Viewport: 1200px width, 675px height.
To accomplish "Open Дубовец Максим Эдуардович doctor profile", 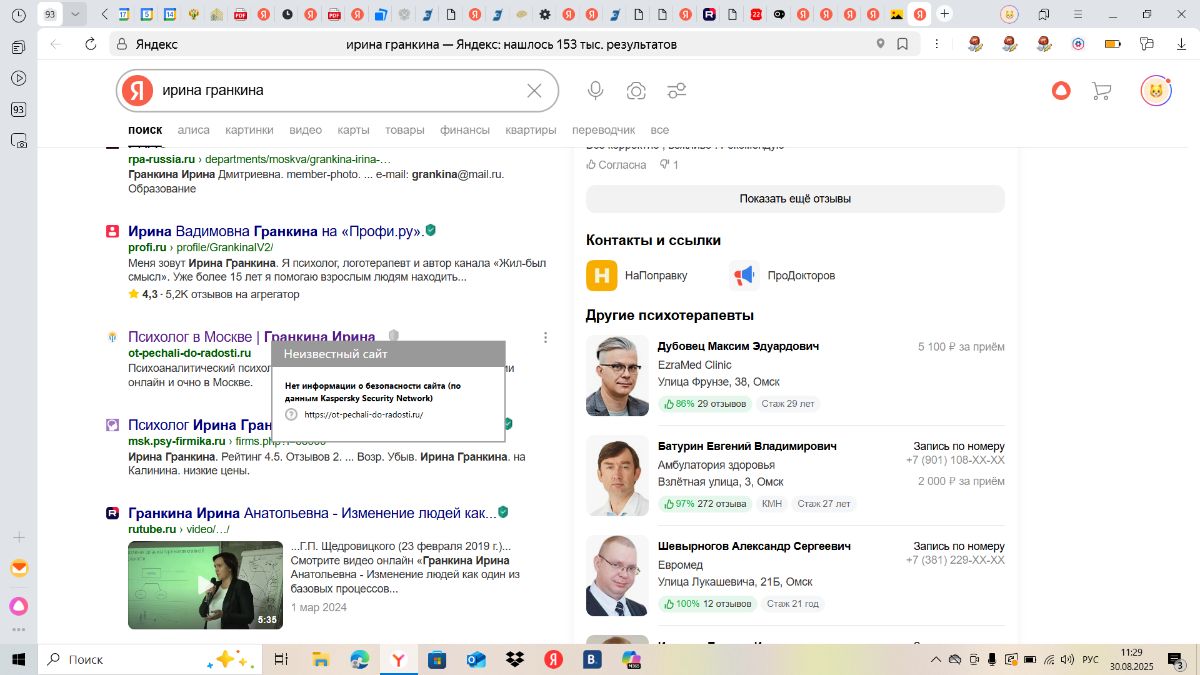I will 738,347.
